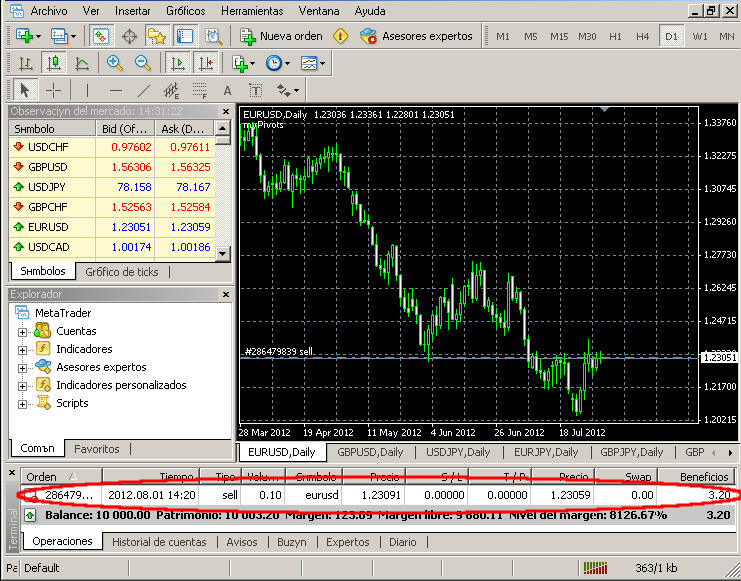The height and width of the screenshot is (581, 741).
Task: Click the zoom out magnifier icon
Action: [x=143, y=63]
